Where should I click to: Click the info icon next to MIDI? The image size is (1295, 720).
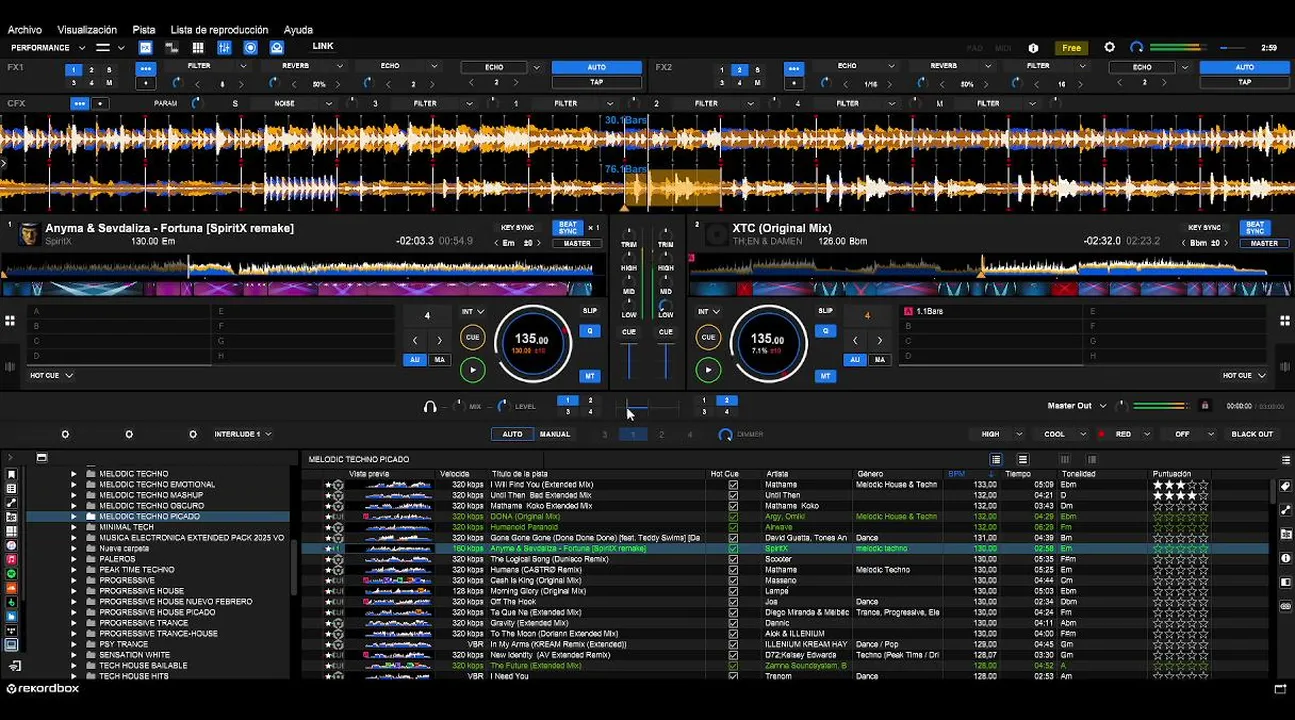pos(1033,48)
